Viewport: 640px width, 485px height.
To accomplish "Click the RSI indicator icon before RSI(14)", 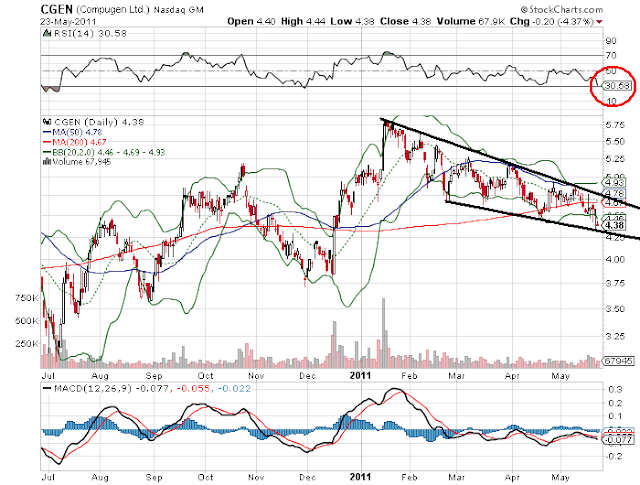I will (x=47, y=33).
